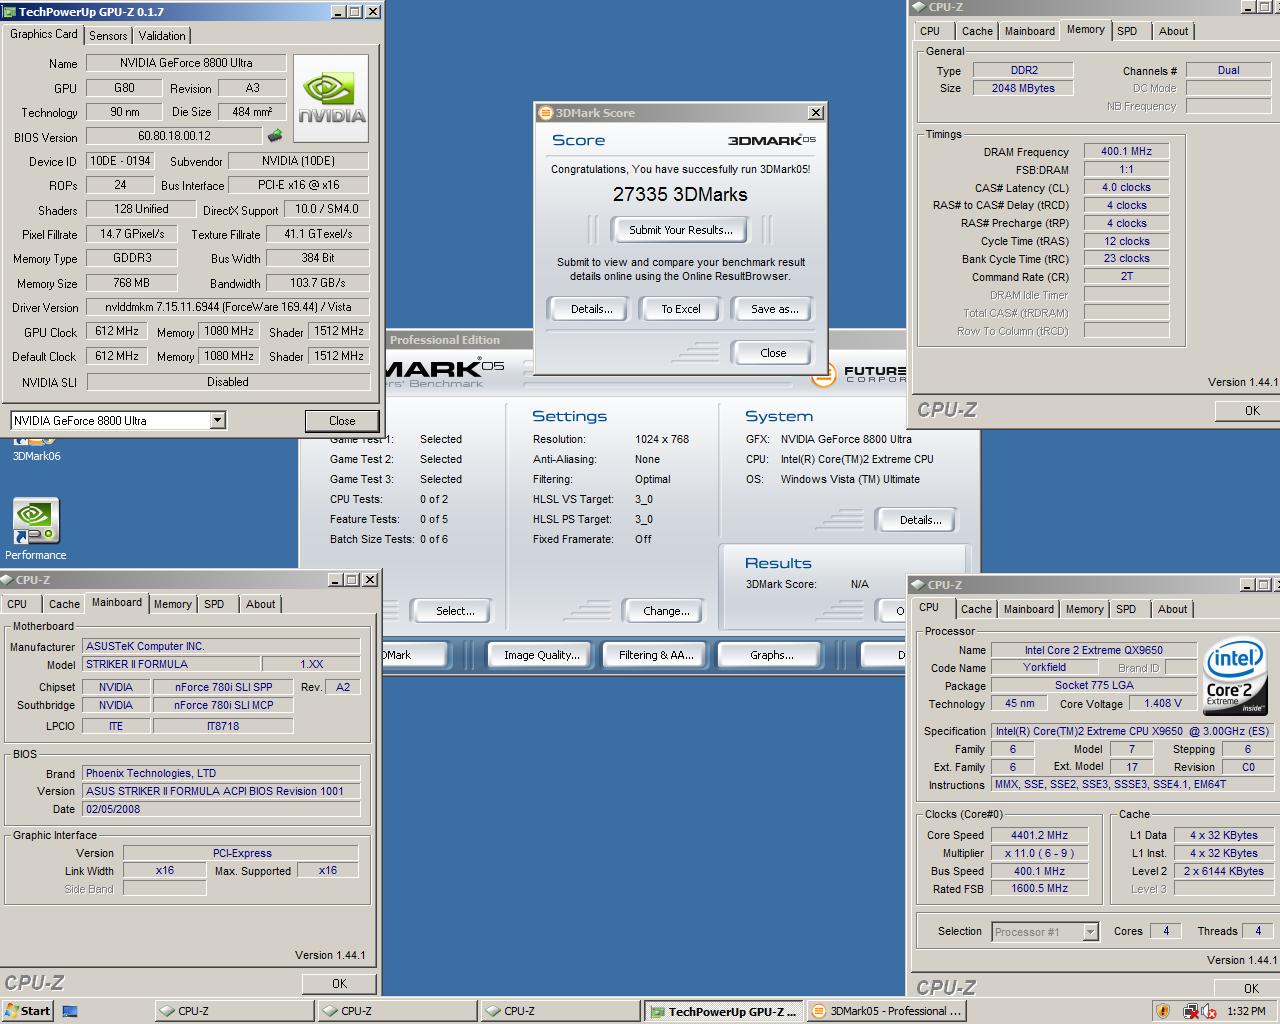Click OK in the Mainboard CPU-Z window
This screenshot has height=1024, width=1280.
pyautogui.click(x=339, y=984)
